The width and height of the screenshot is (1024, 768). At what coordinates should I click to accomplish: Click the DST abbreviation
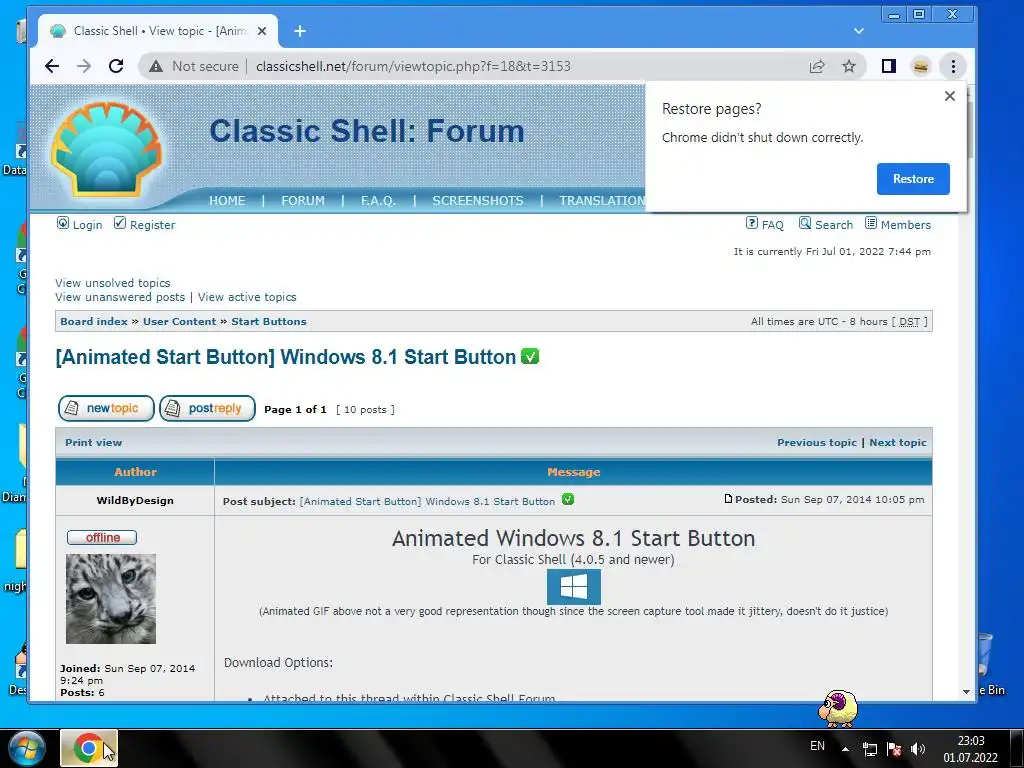(x=909, y=321)
